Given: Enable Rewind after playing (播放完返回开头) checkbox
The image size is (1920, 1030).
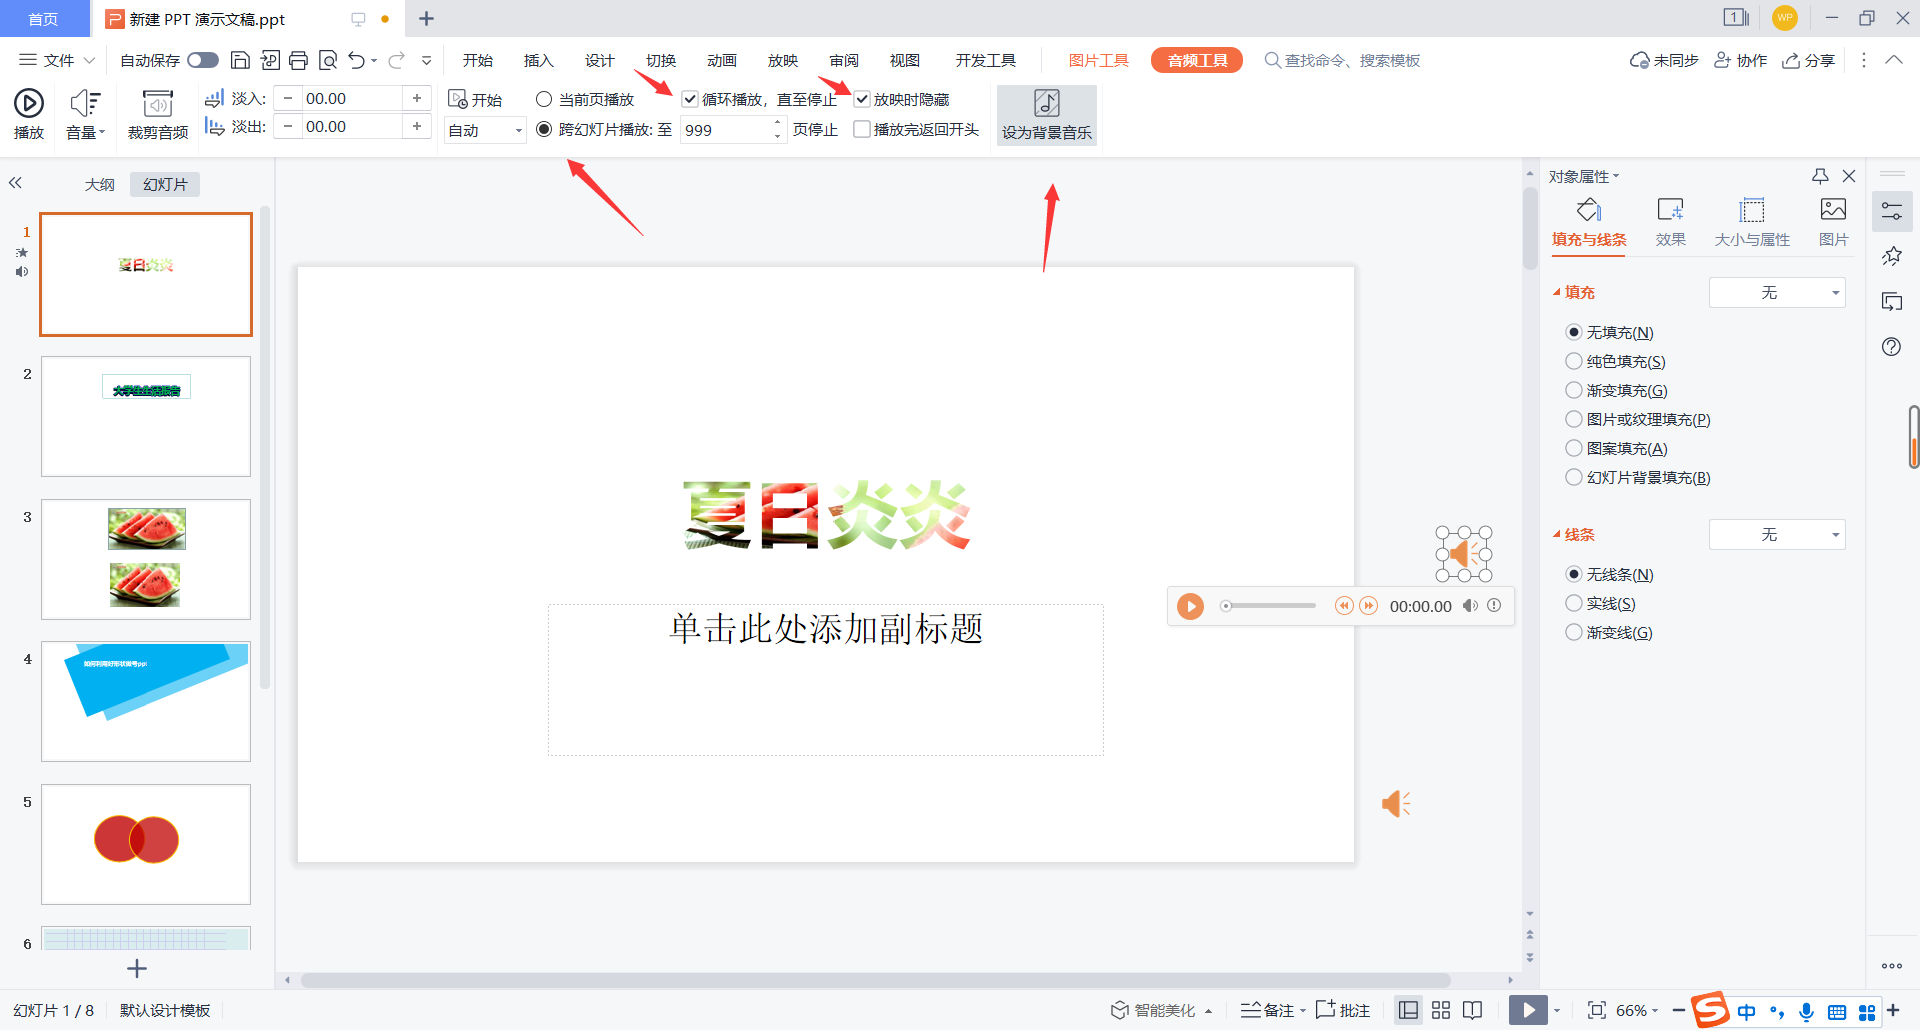Looking at the screenshot, I should pyautogui.click(x=862, y=129).
